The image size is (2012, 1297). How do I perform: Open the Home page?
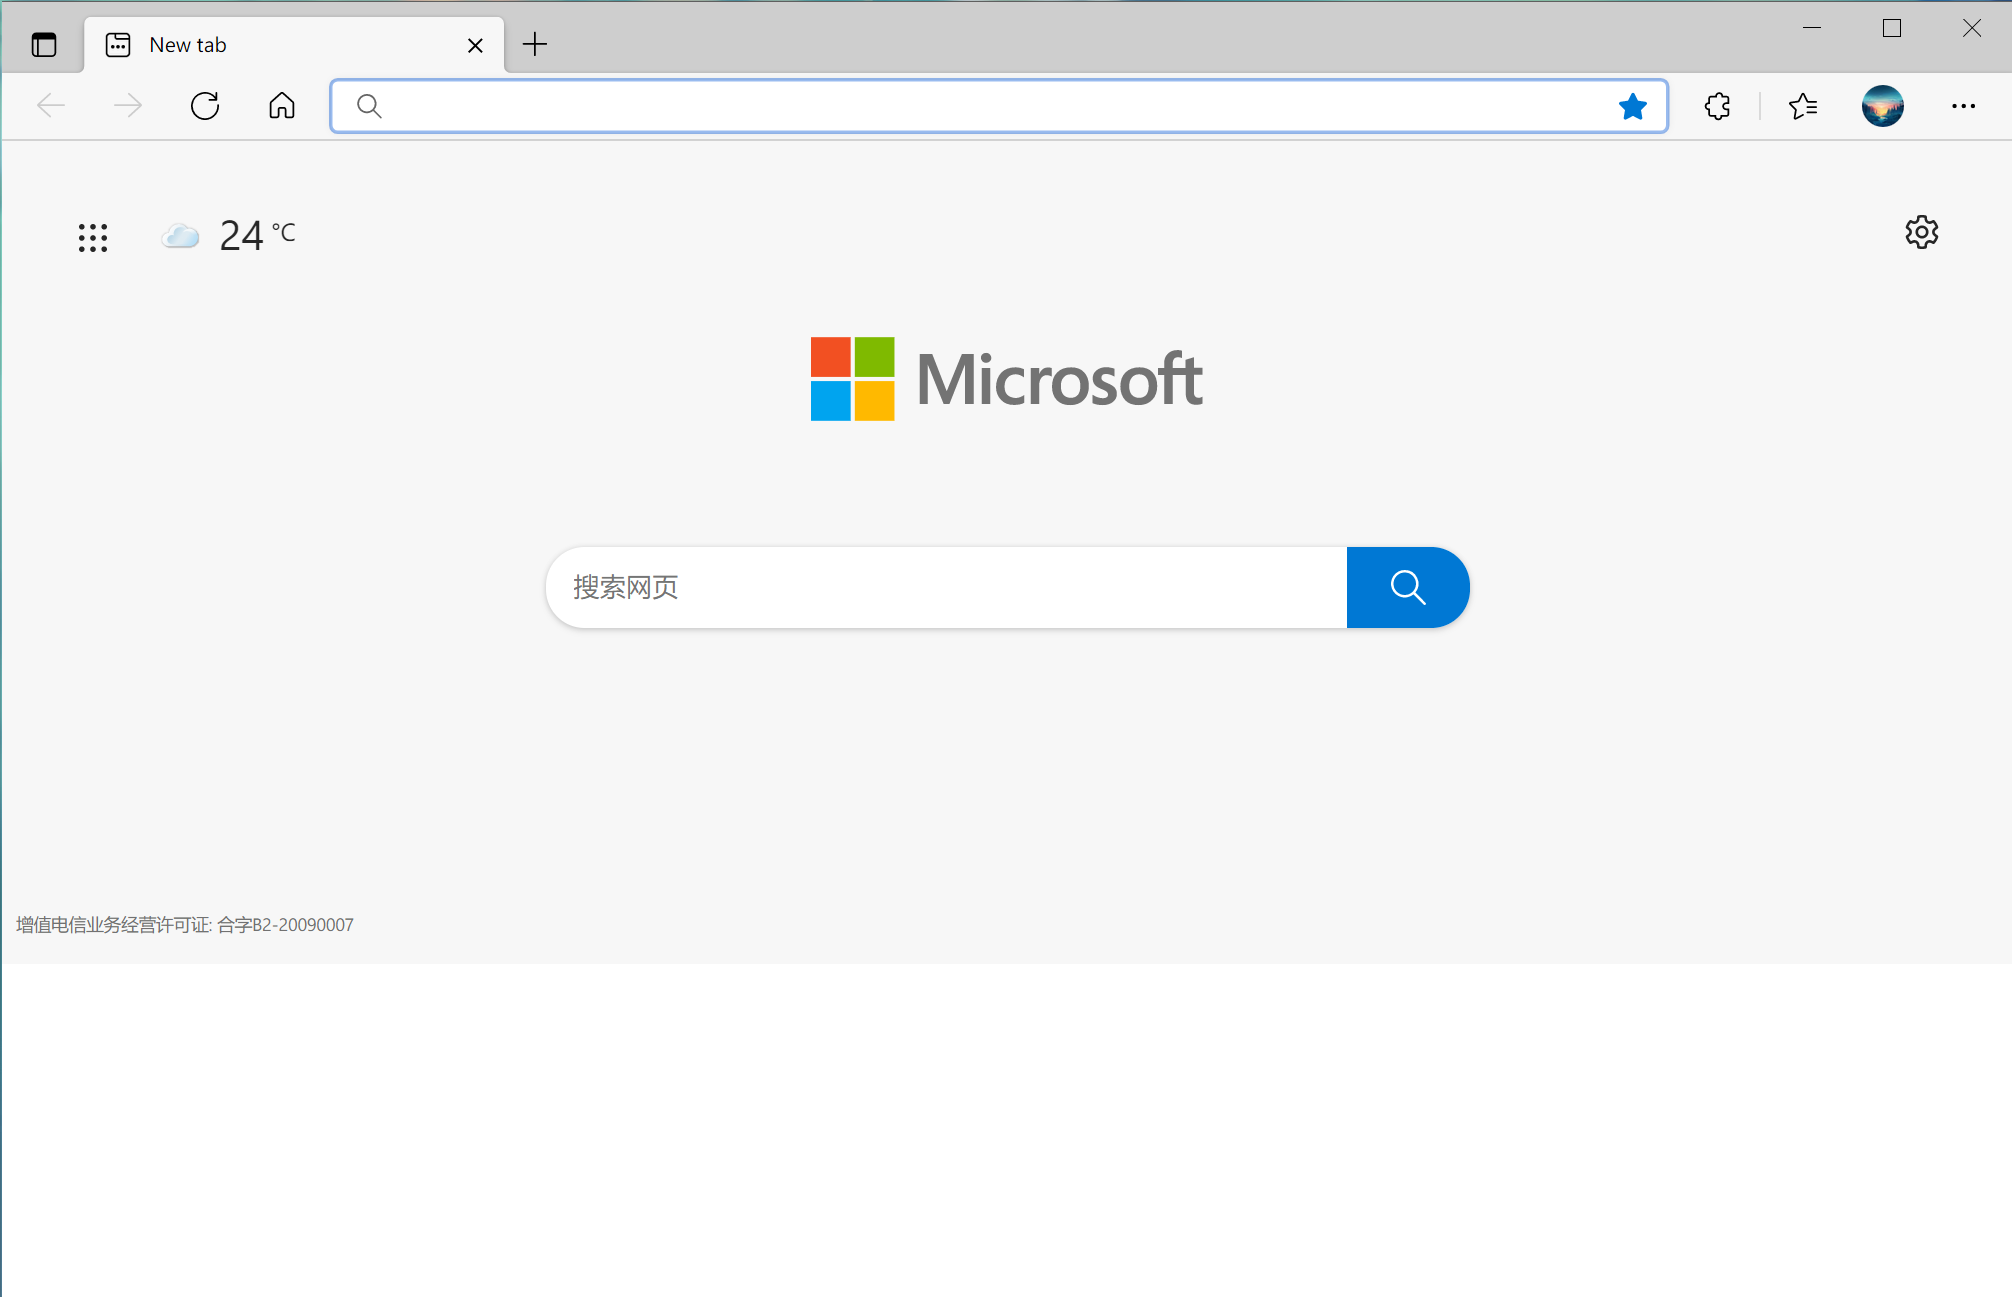(282, 106)
